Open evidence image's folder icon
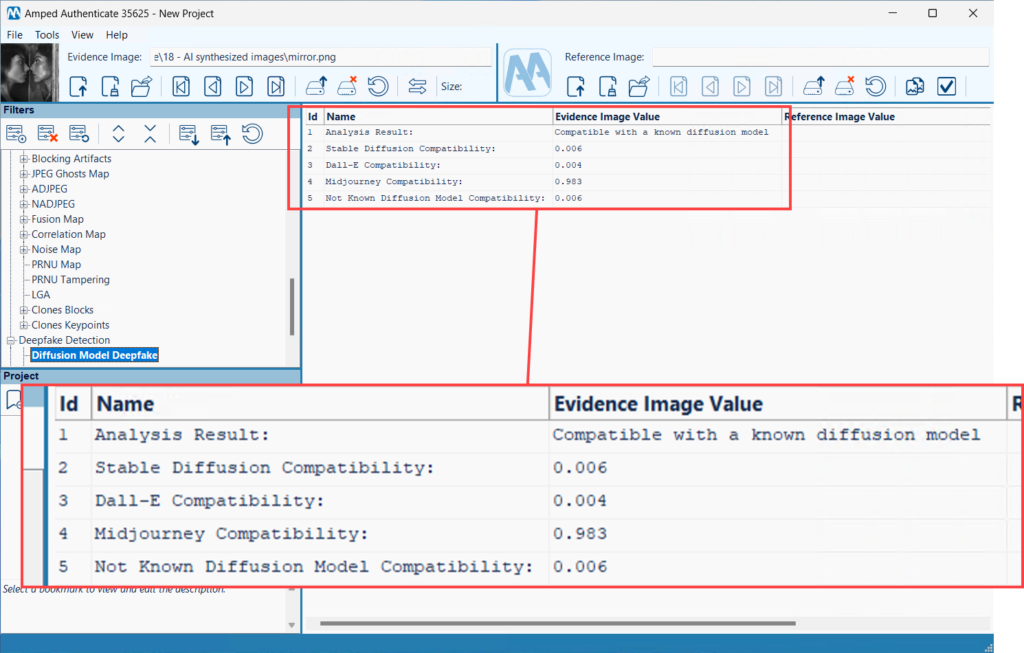The width and height of the screenshot is (1024, 653). tap(141, 86)
